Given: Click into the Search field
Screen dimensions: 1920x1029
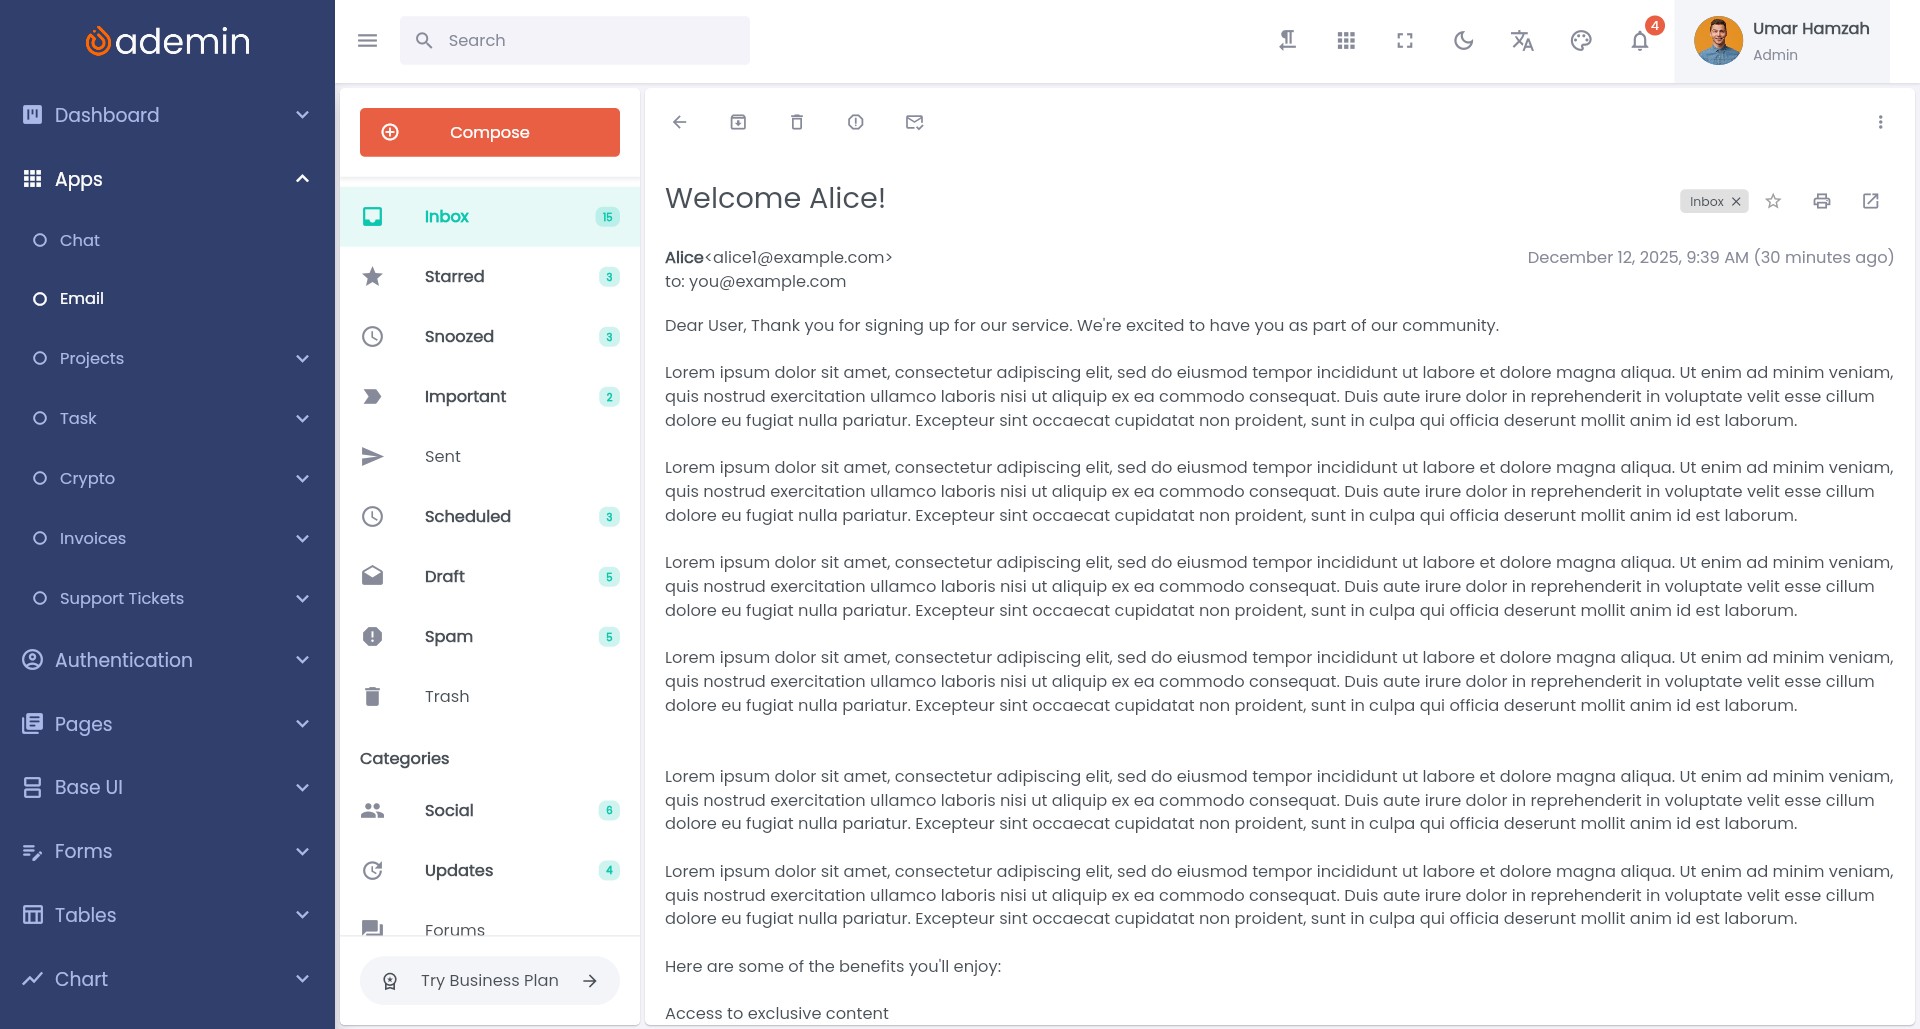Looking at the screenshot, I should pos(590,41).
